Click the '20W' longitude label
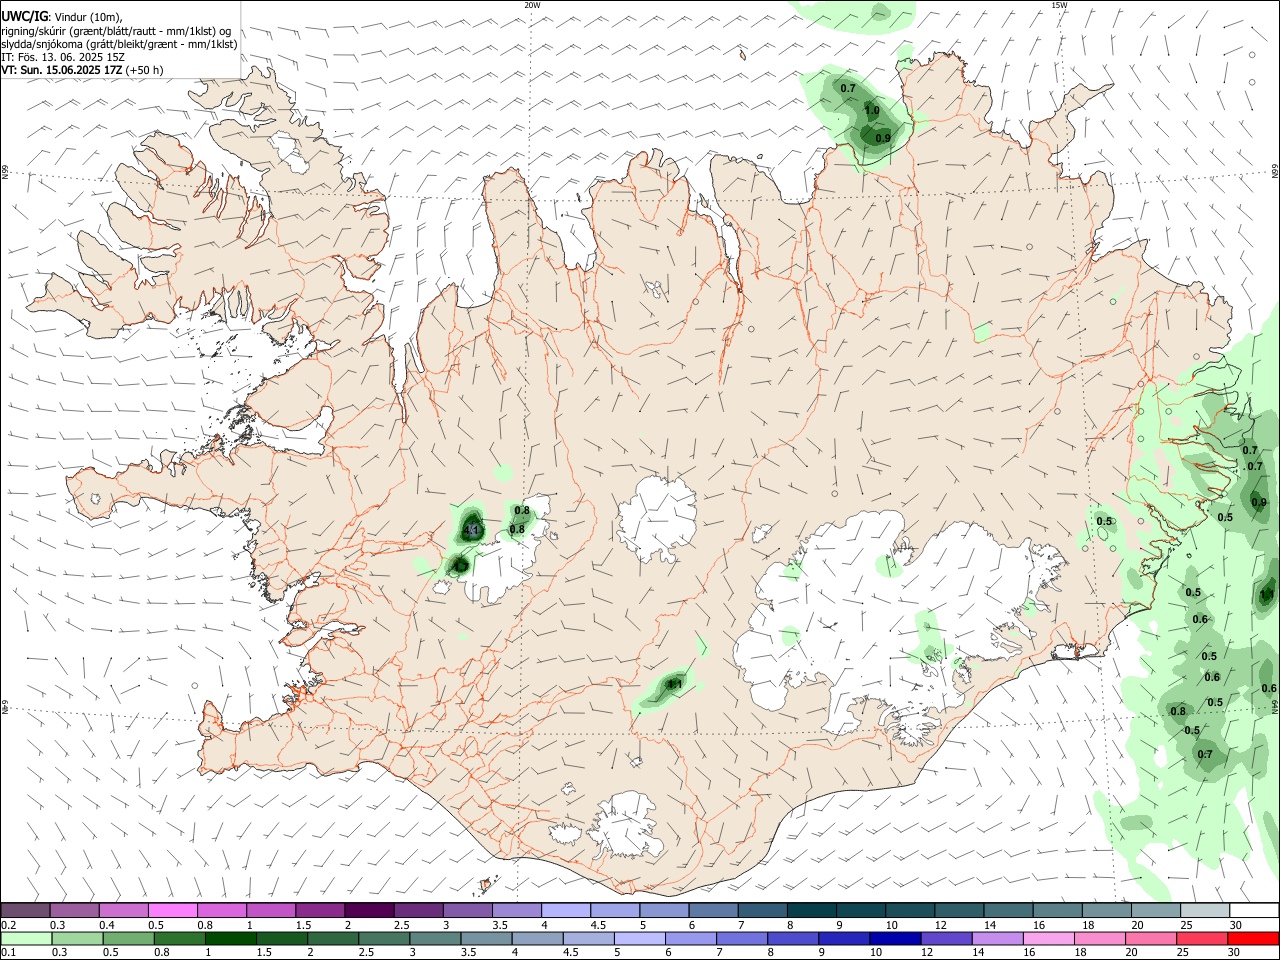The width and height of the screenshot is (1280, 960). pos(533,5)
